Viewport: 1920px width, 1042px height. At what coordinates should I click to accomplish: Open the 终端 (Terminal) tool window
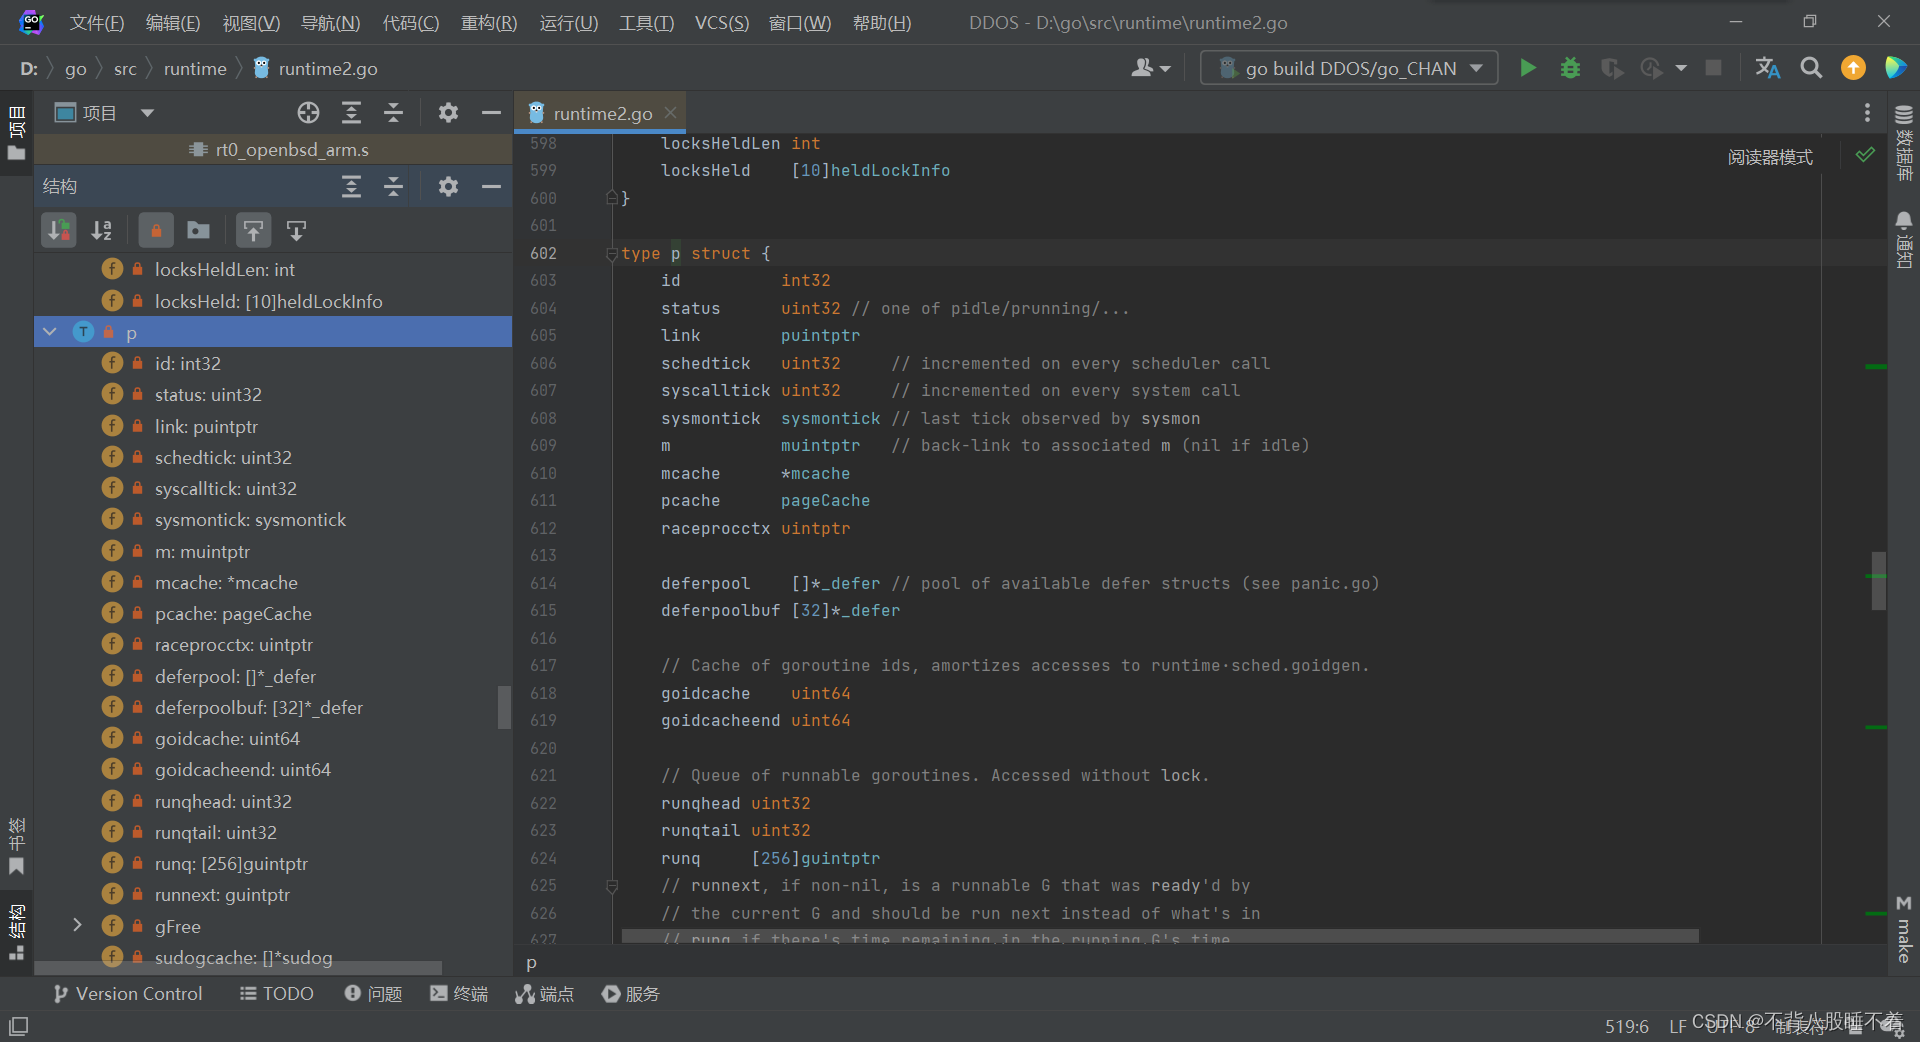459,994
